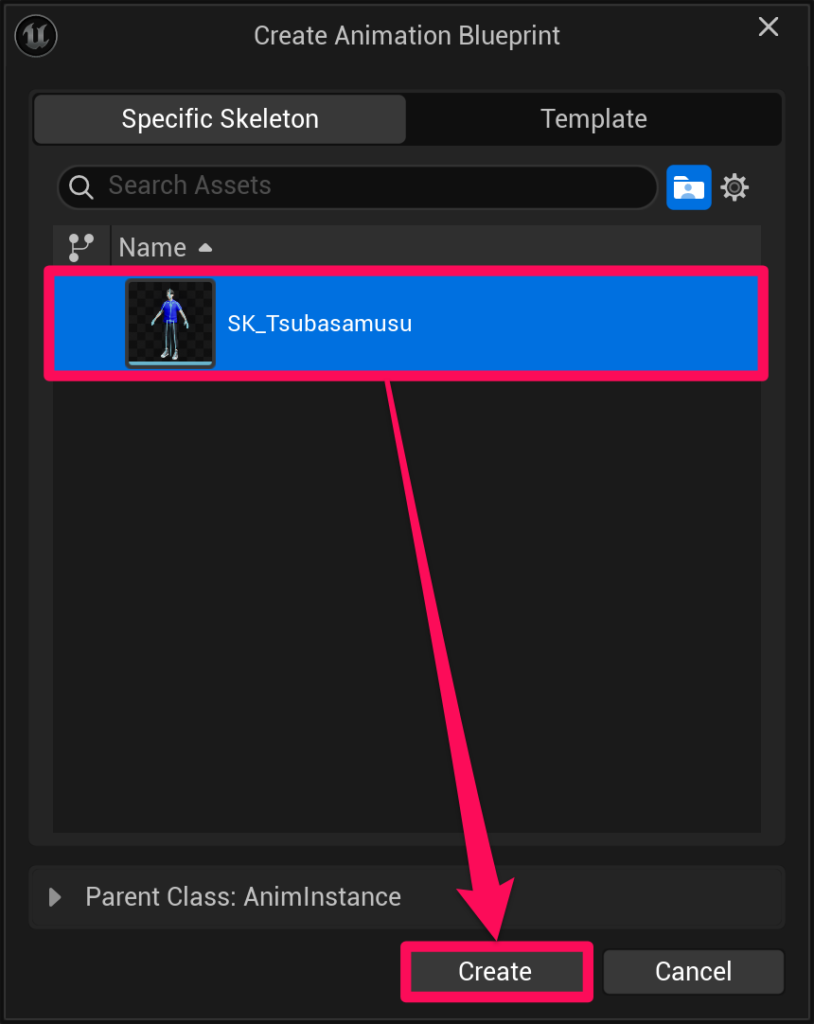This screenshot has height=1024, width=814.
Task: Toggle the blue folder filter icon
Action: point(689,187)
